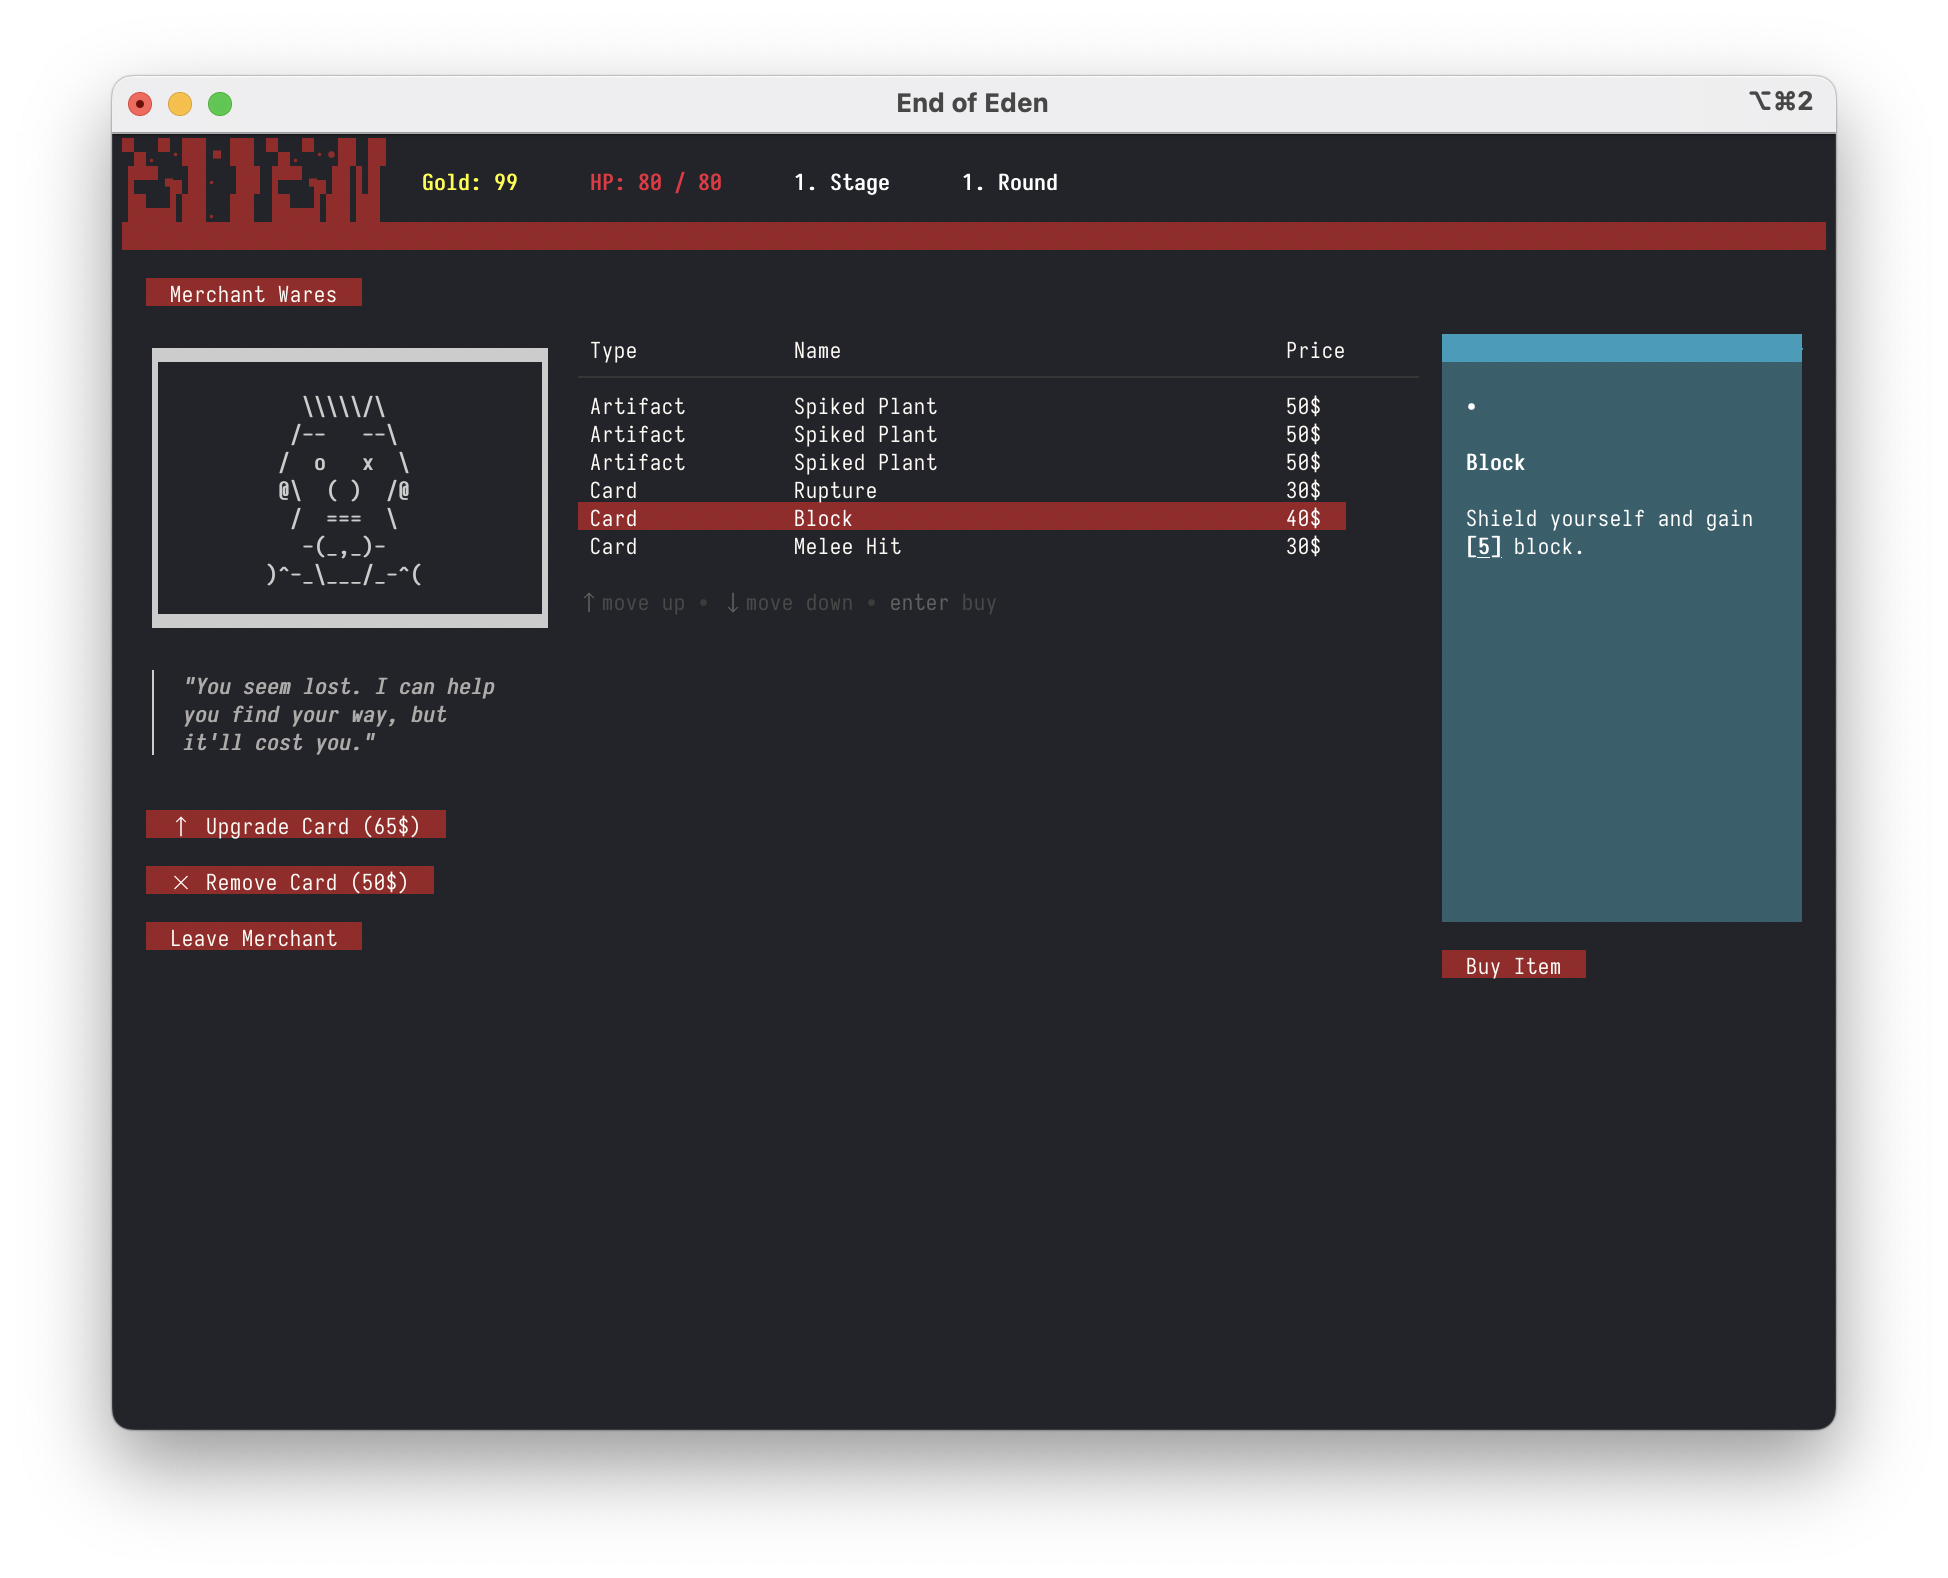
Task: Click the green window zoom button
Action: click(x=220, y=104)
